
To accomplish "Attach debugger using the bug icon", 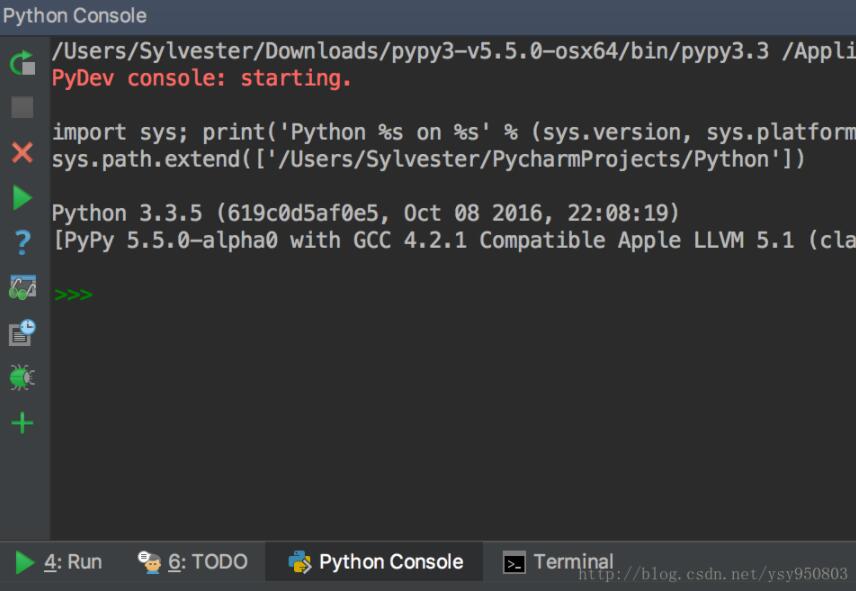I will pyautogui.click(x=21, y=378).
